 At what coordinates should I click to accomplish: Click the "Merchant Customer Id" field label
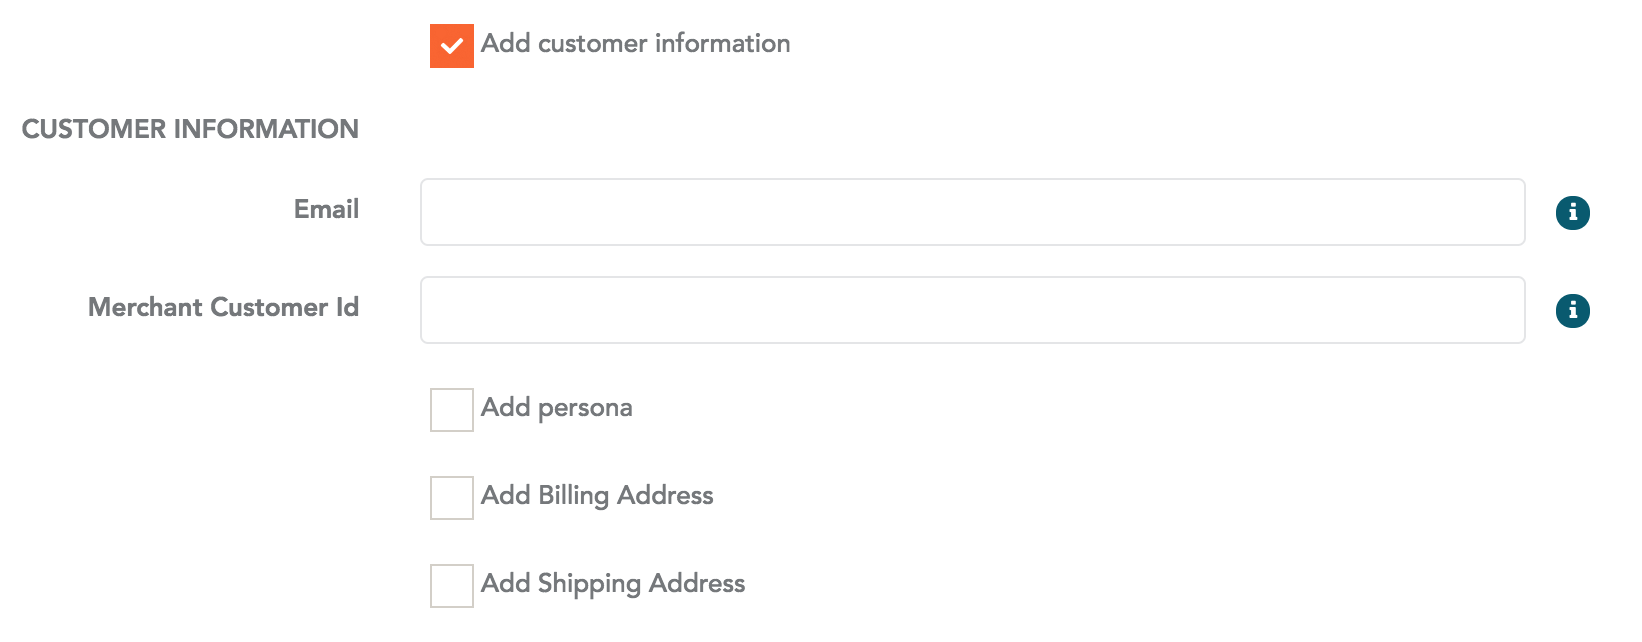point(223,307)
